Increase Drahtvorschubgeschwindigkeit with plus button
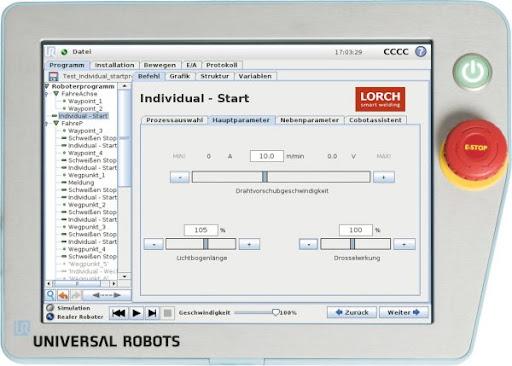 [x=384, y=177]
